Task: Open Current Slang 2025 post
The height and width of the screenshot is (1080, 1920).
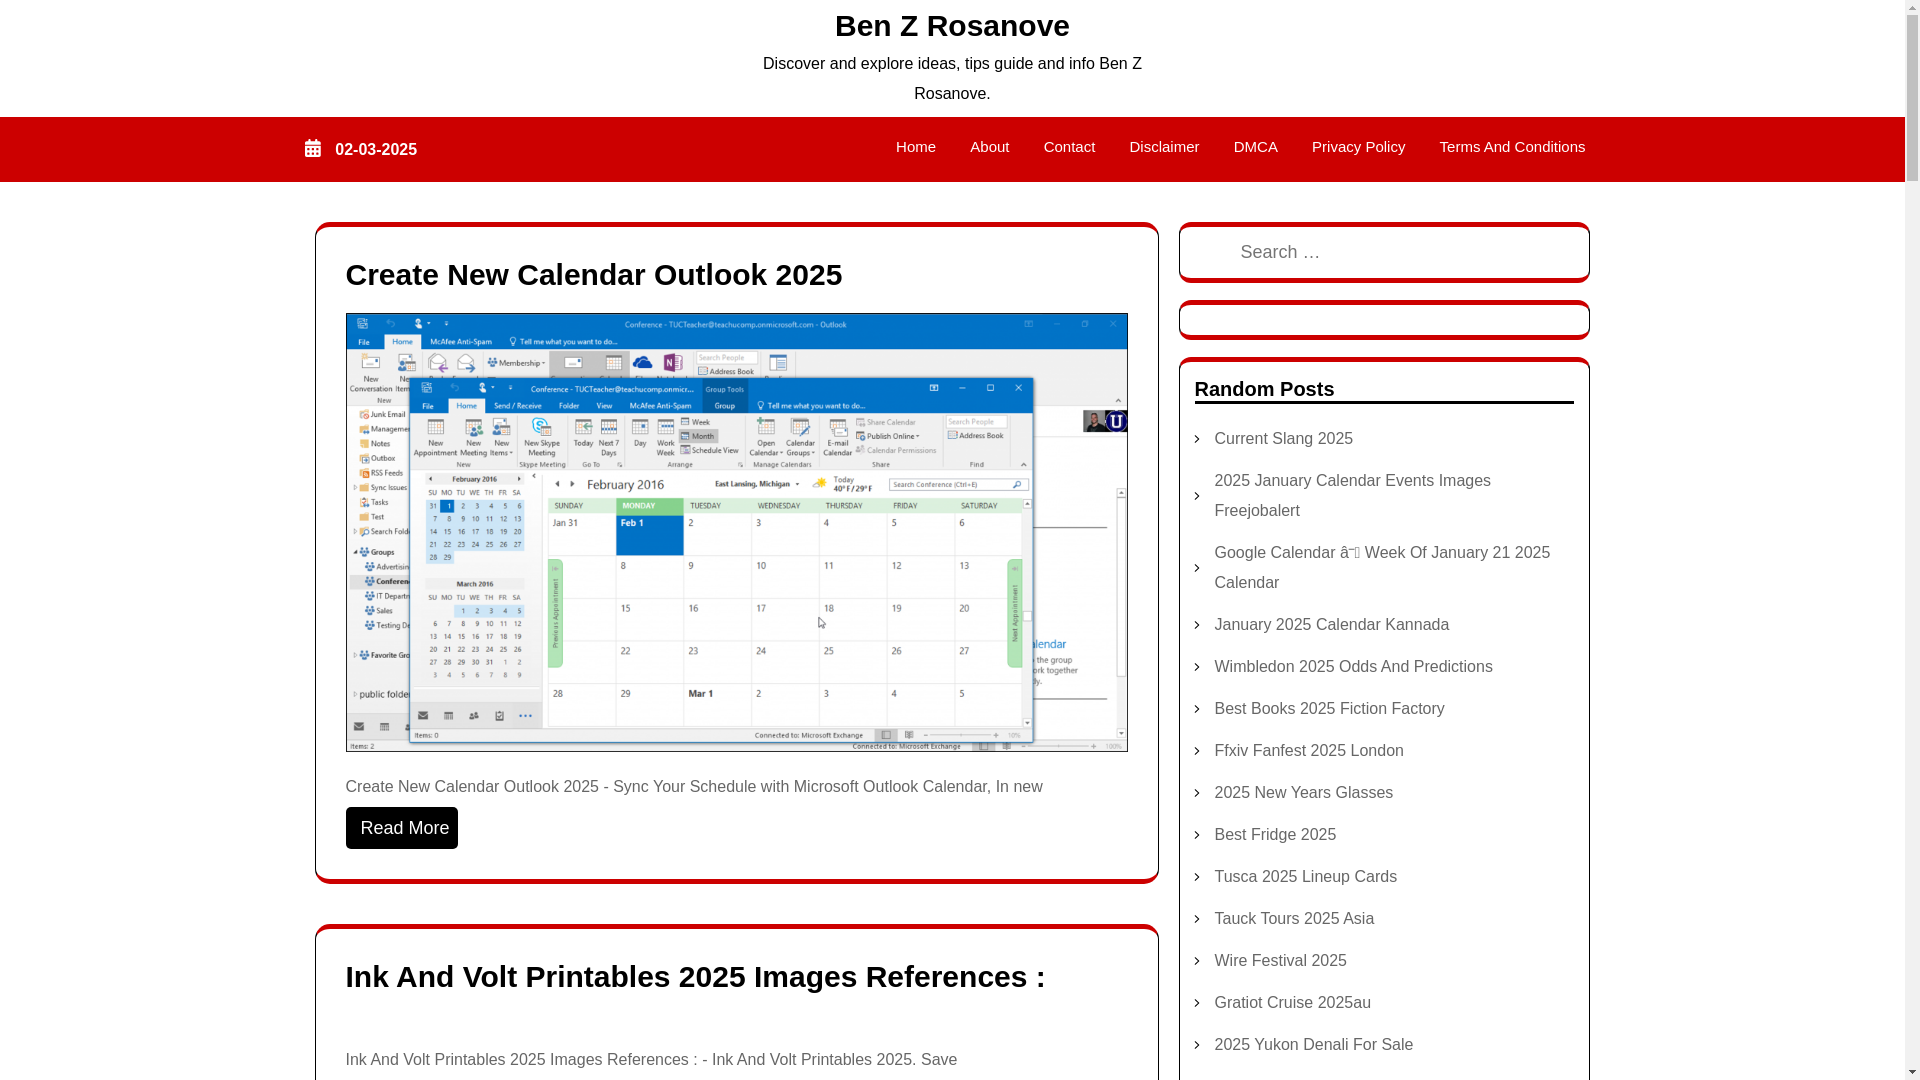Action: coord(1283,439)
